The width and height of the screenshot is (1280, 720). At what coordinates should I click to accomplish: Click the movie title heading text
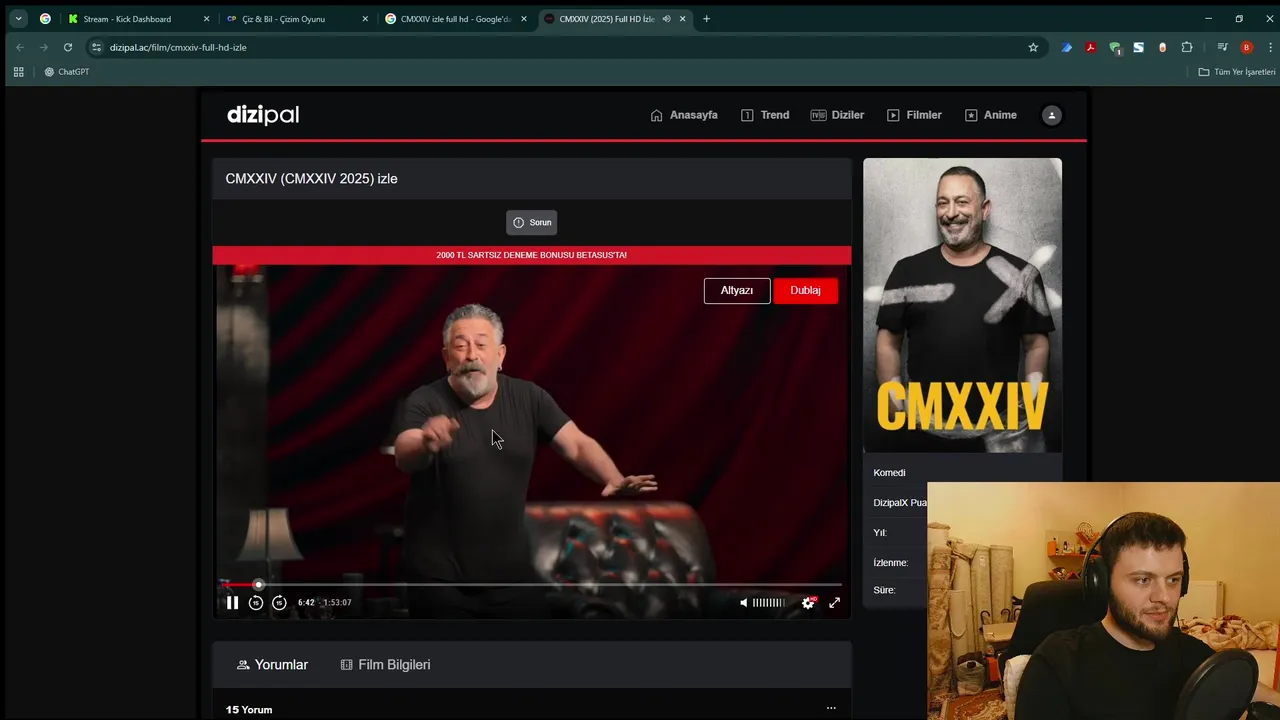click(311, 179)
